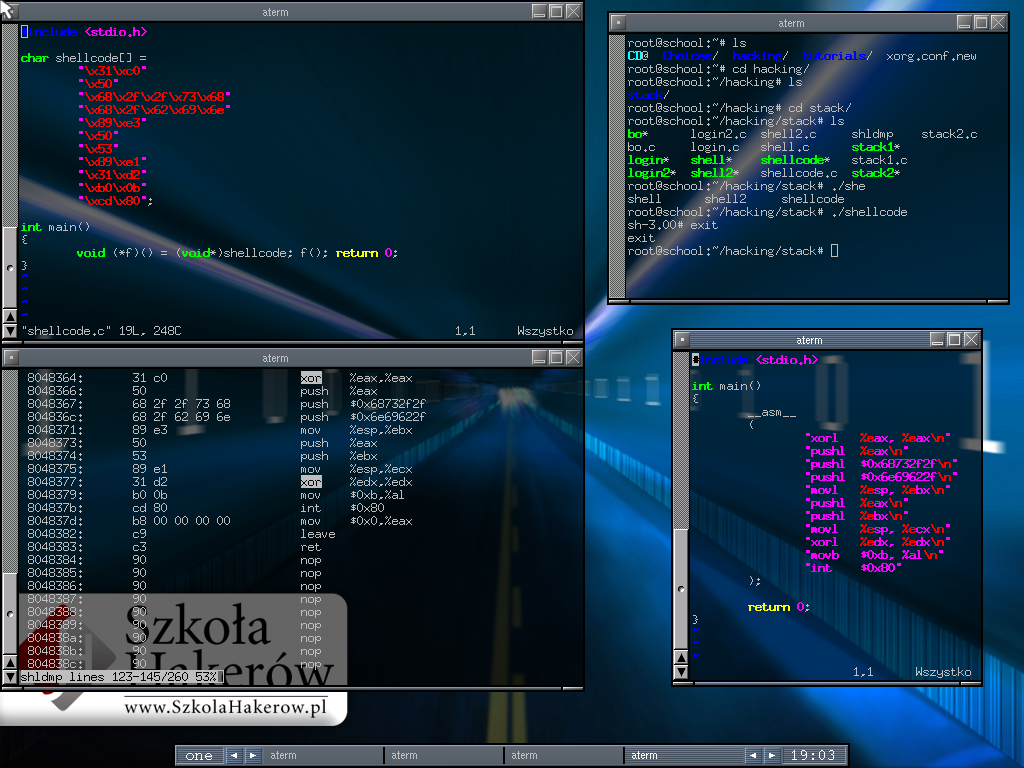Viewport: 1024px width, 768px height.
Task: Click the 'hacking/' directory in ls output
Action: point(760,56)
